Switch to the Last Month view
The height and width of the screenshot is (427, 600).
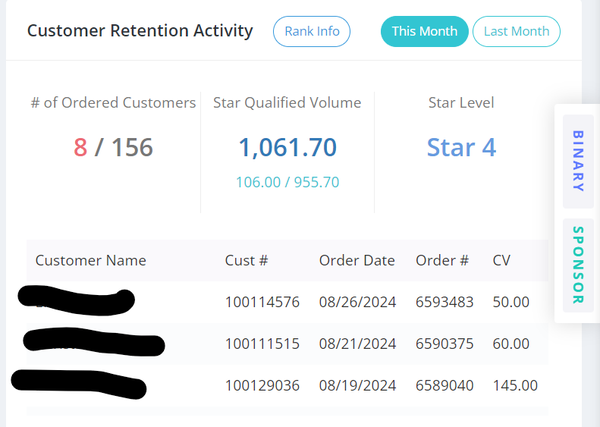point(516,31)
